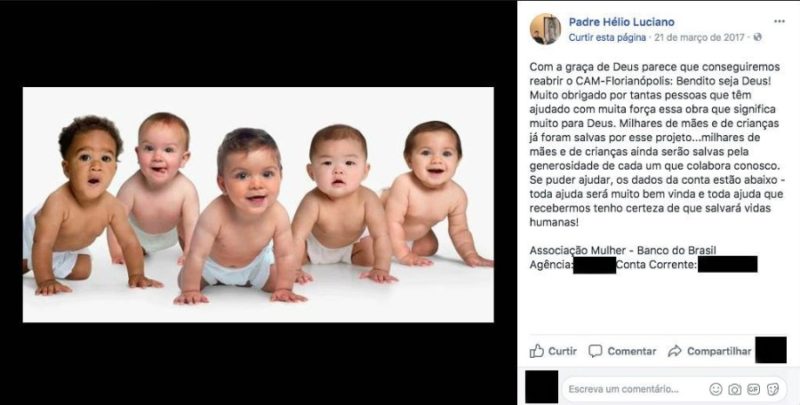Click the post text starting Com a graça
The width and height of the screenshot is (800, 405).
[x=656, y=145]
